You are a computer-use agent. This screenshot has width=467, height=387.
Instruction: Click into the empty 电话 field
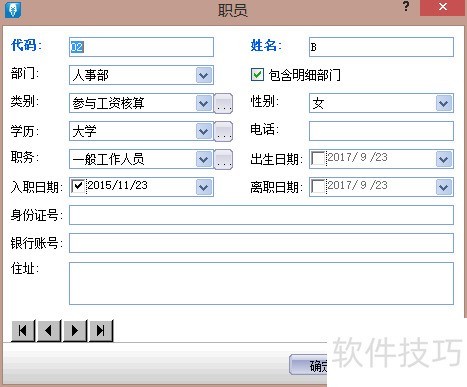coord(381,131)
